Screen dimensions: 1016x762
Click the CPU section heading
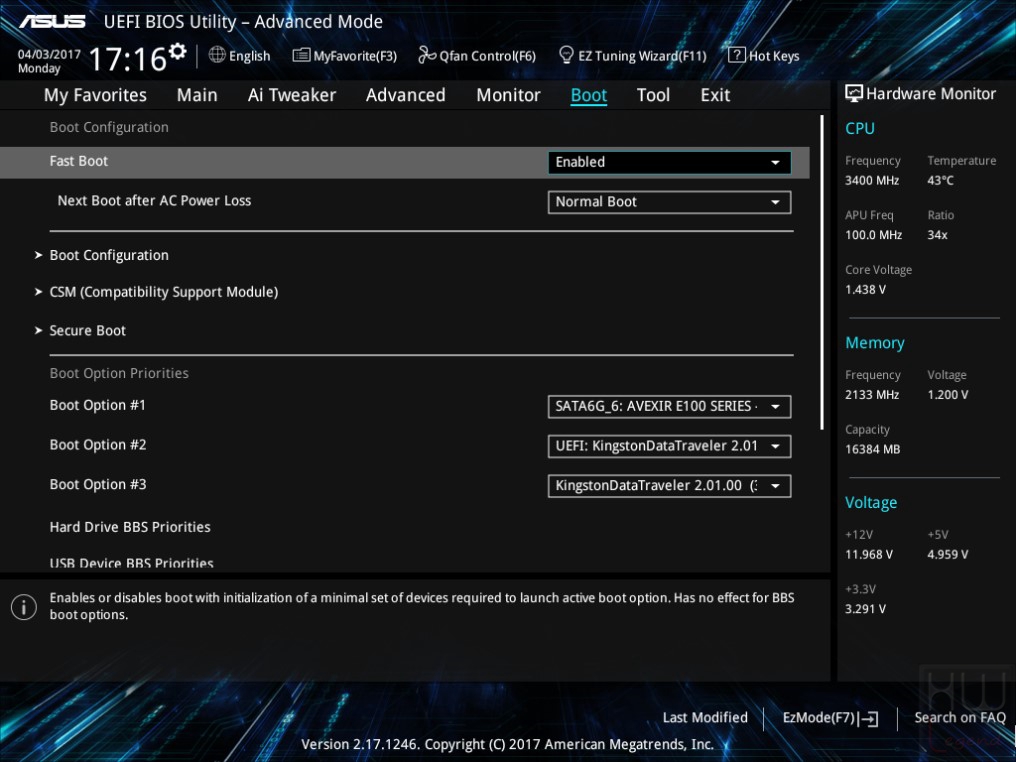coord(860,128)
